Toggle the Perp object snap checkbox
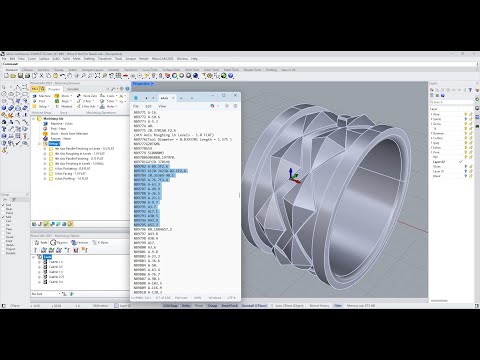The image size is (480, 360). 3,229
